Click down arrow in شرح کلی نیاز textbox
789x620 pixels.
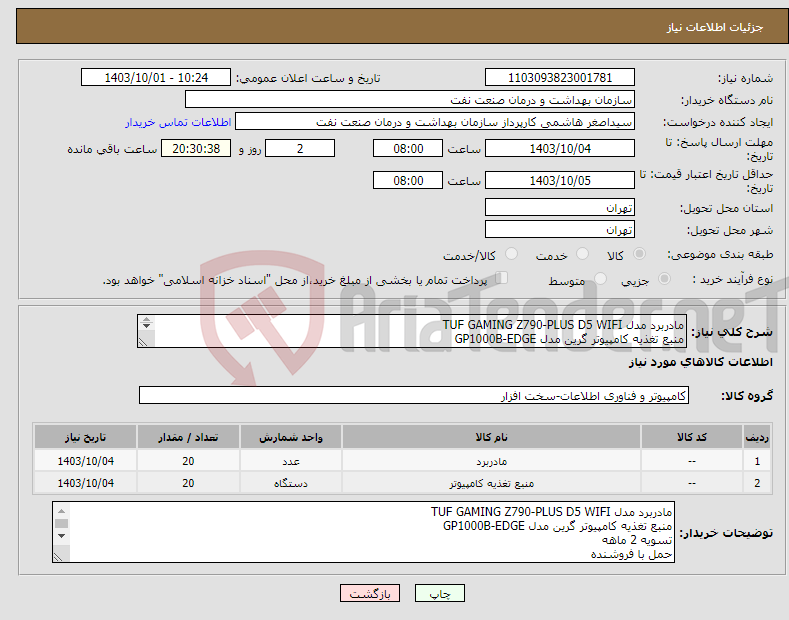[x=146, y=326]
